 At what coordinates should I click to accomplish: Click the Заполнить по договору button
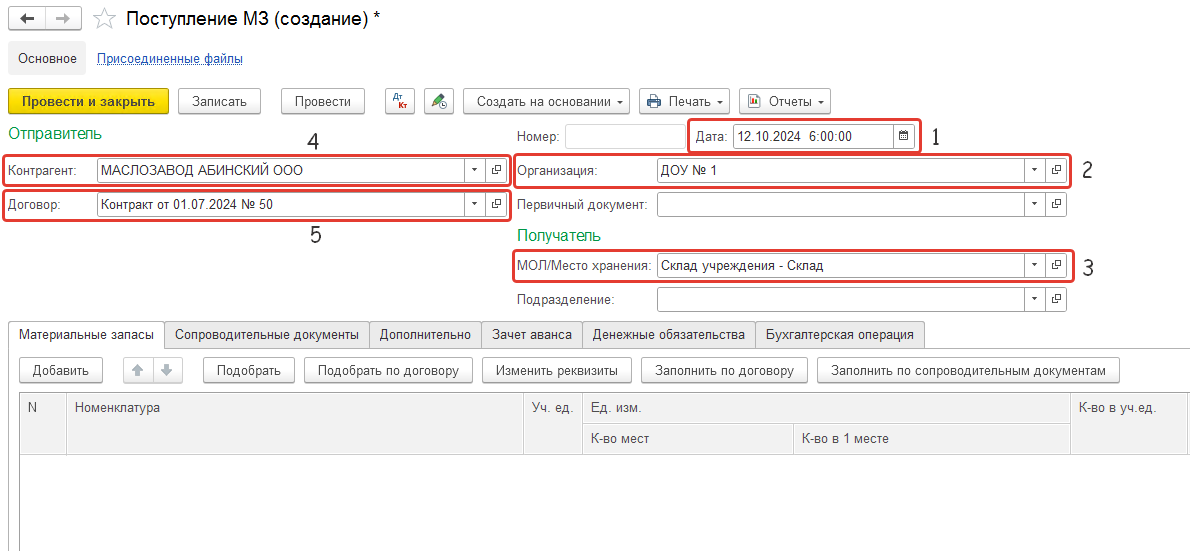(724, 370)
